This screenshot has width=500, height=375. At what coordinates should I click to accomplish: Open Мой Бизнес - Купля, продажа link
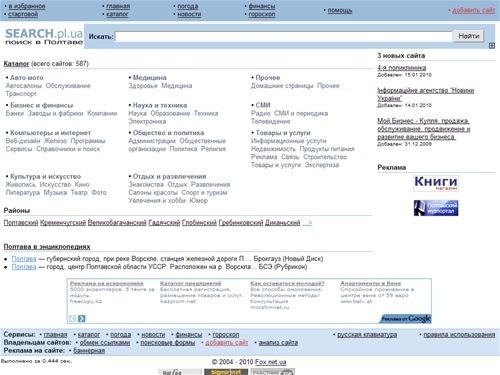point(424,129)
